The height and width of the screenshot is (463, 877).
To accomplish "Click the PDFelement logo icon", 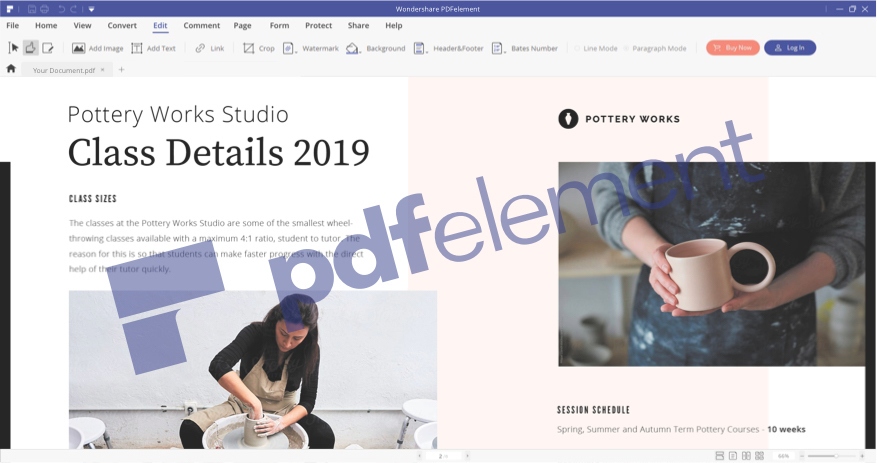I will 10,9.
